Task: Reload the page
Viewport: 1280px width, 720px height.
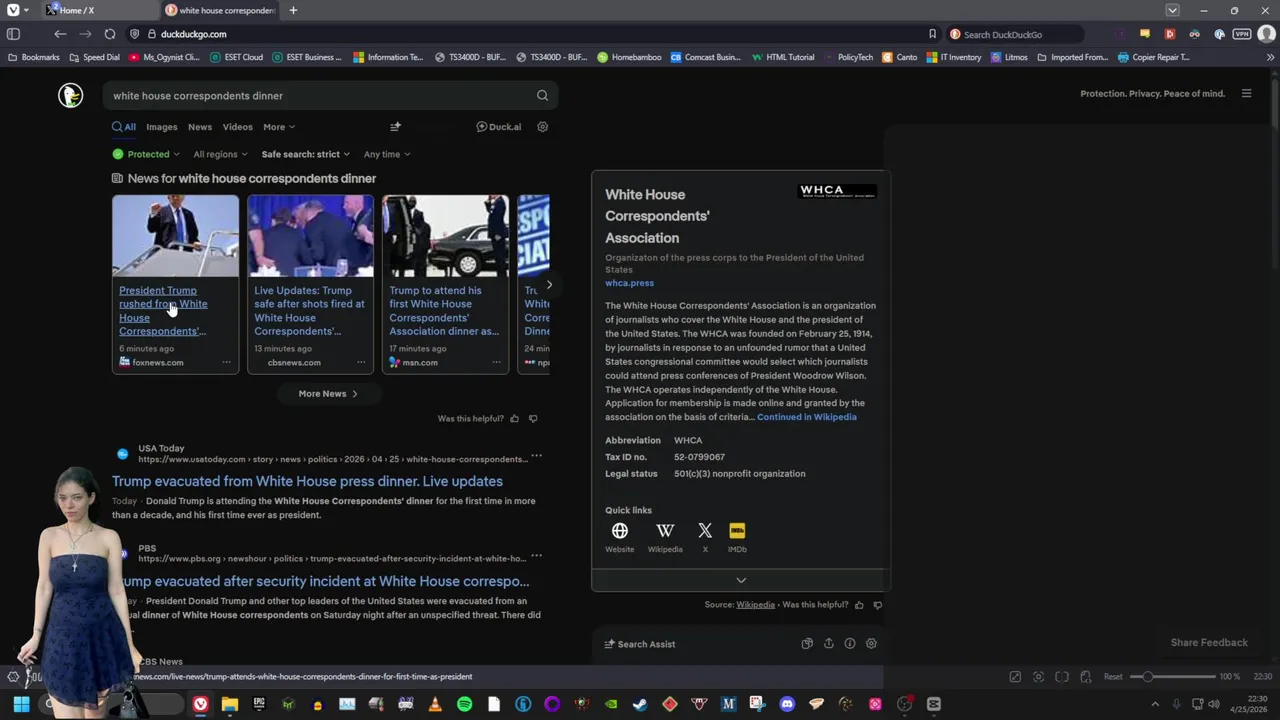Action: click(x=110, y=34)
